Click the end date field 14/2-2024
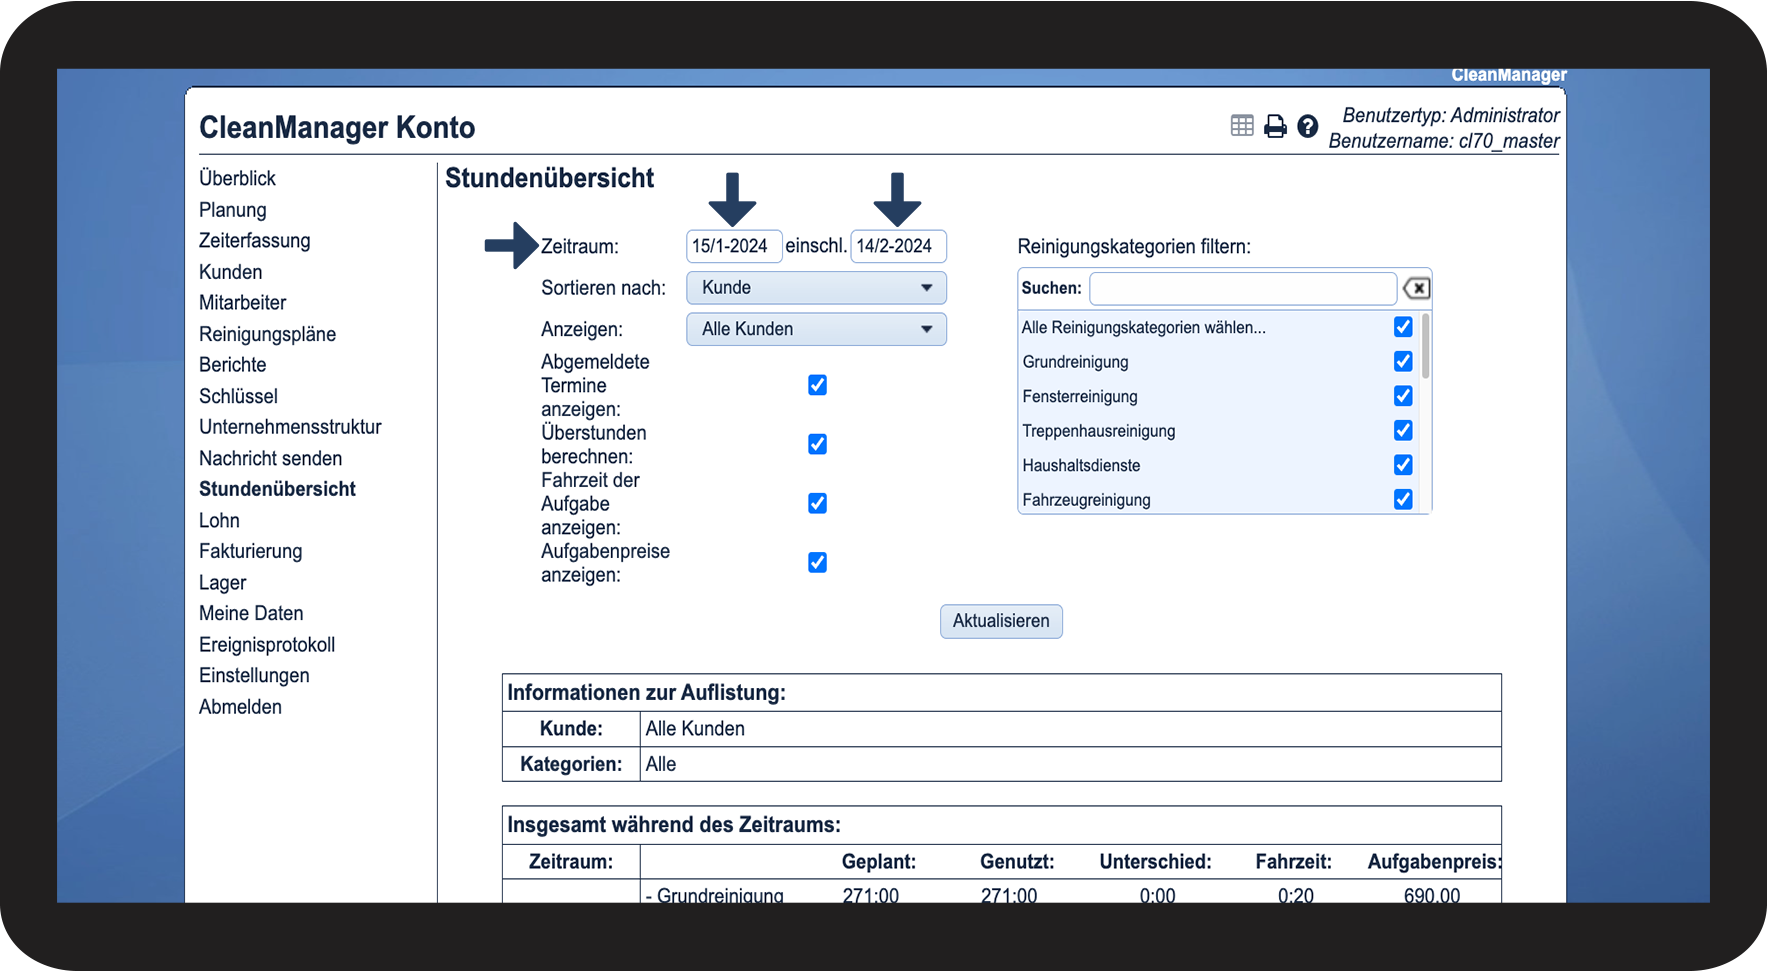1767x971 pixels. [897, 246]
